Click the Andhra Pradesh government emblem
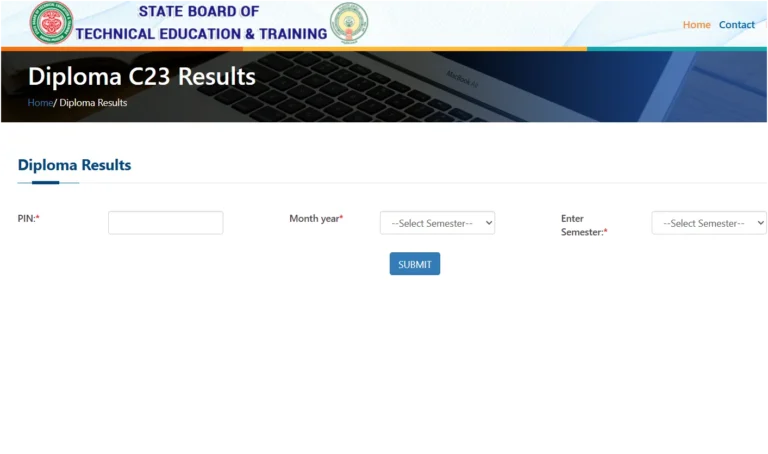This screenshot has height=454, width=768. tap(349, 23)
